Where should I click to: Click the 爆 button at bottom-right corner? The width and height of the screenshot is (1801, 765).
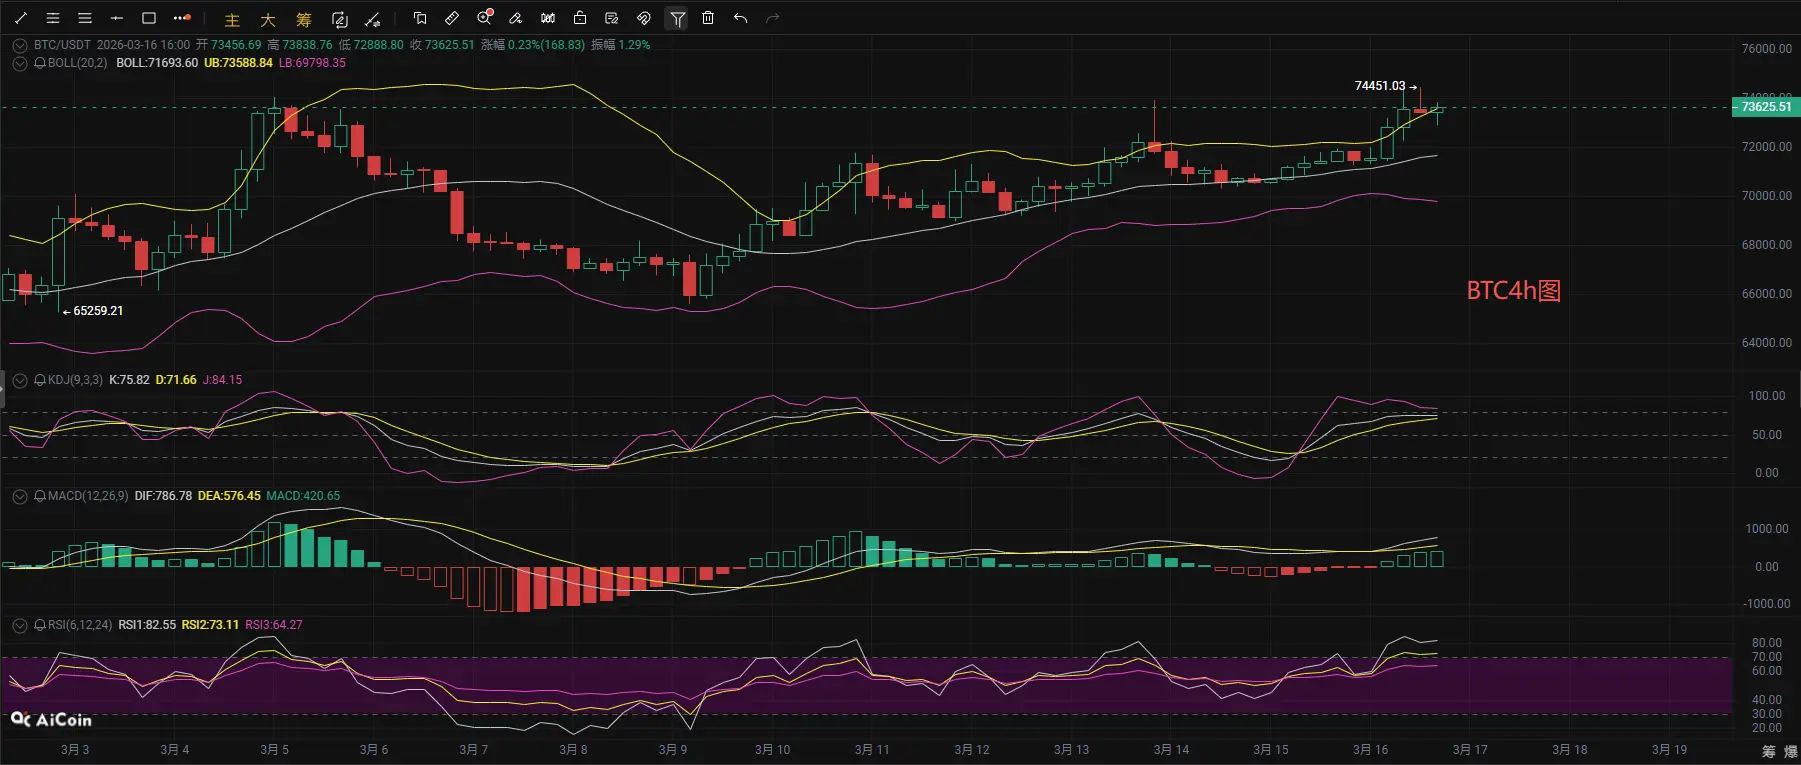[1790, 751]
